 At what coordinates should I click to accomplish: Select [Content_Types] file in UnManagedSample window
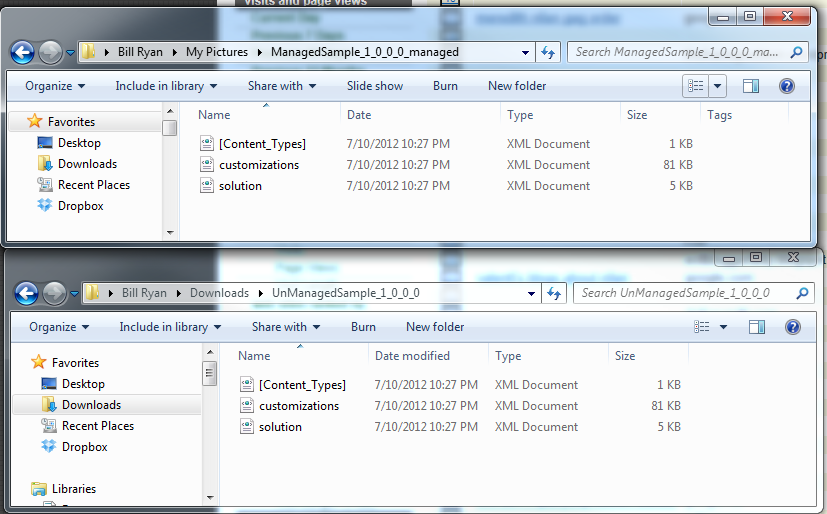[x=302, y=384]
